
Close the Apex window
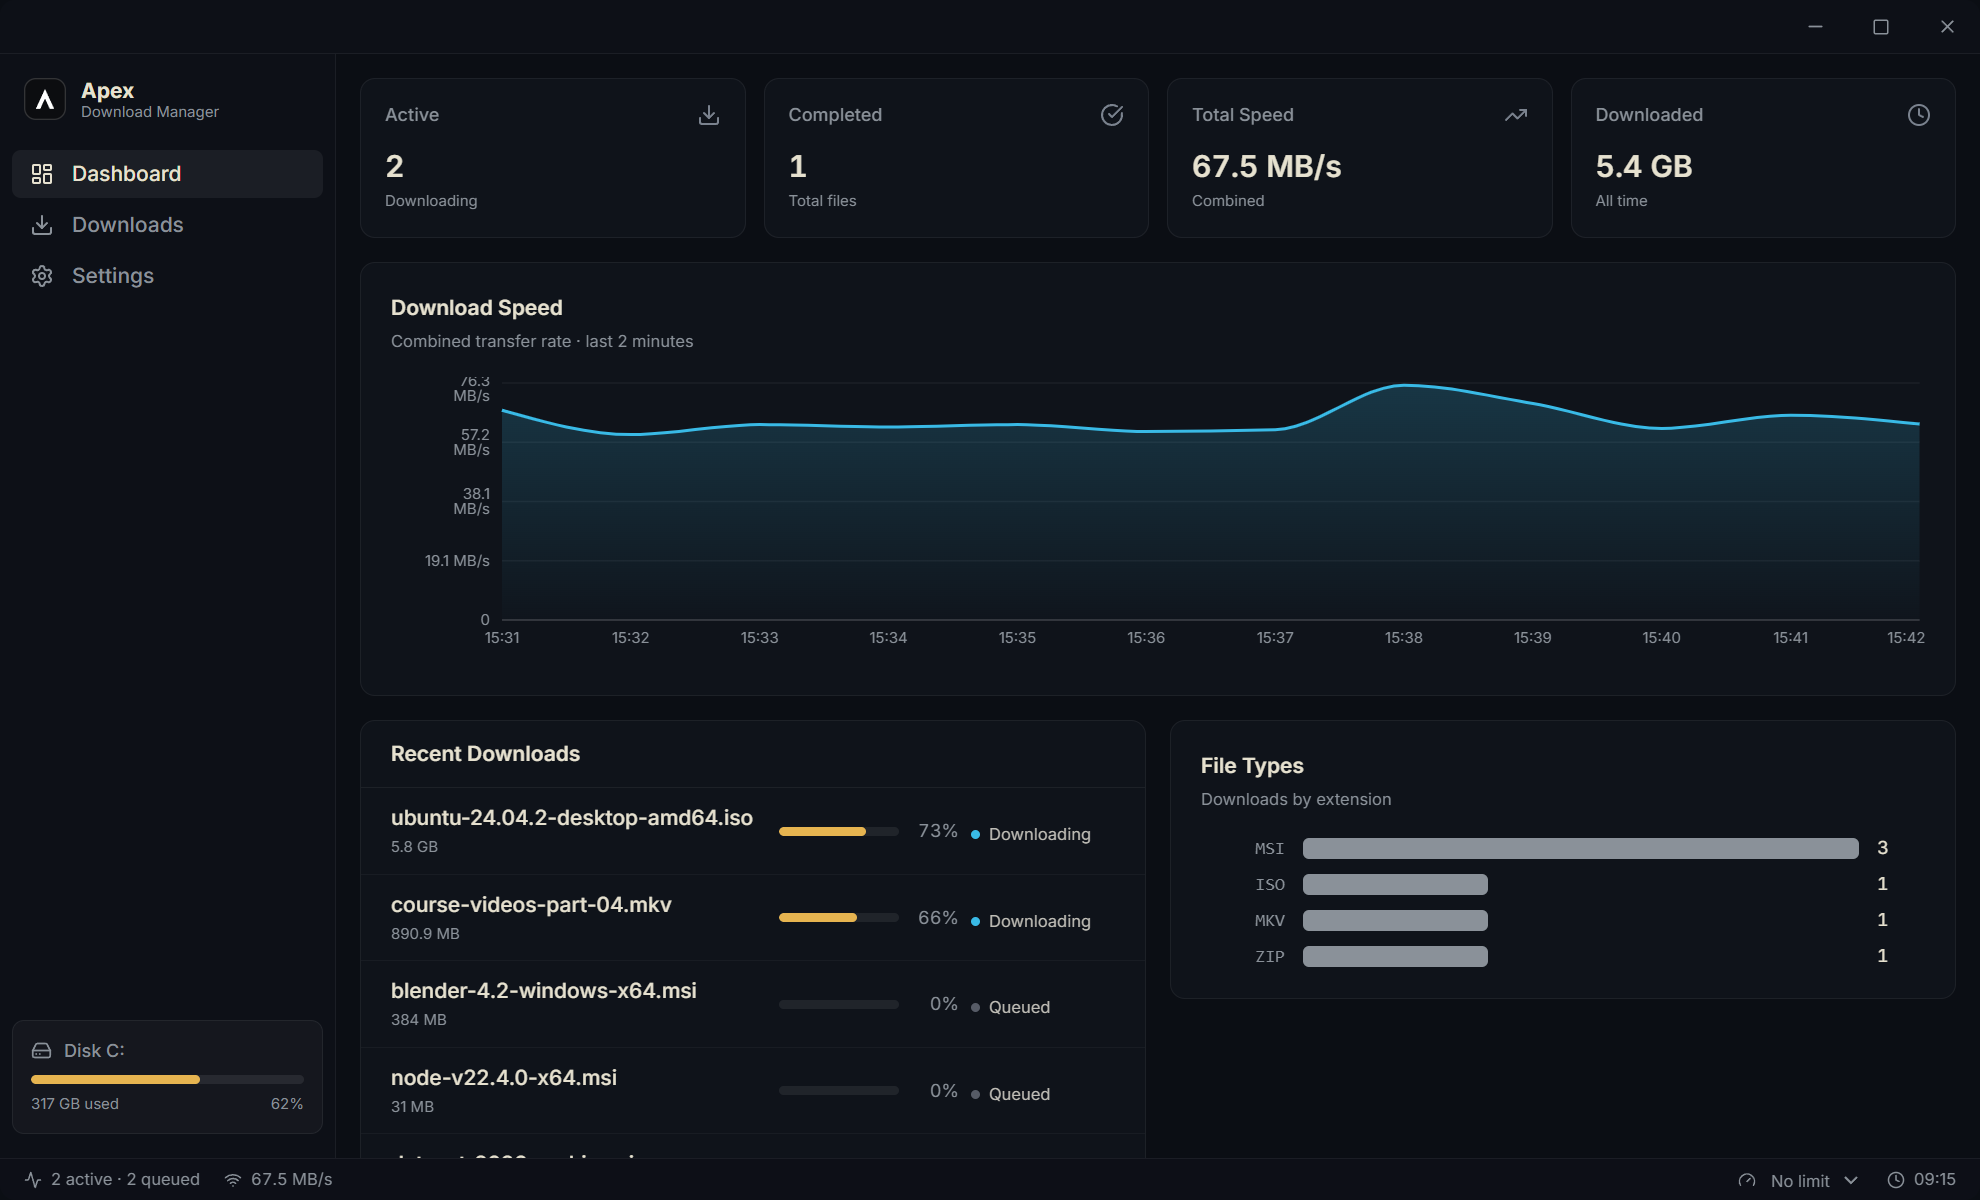pos(1947,27)
